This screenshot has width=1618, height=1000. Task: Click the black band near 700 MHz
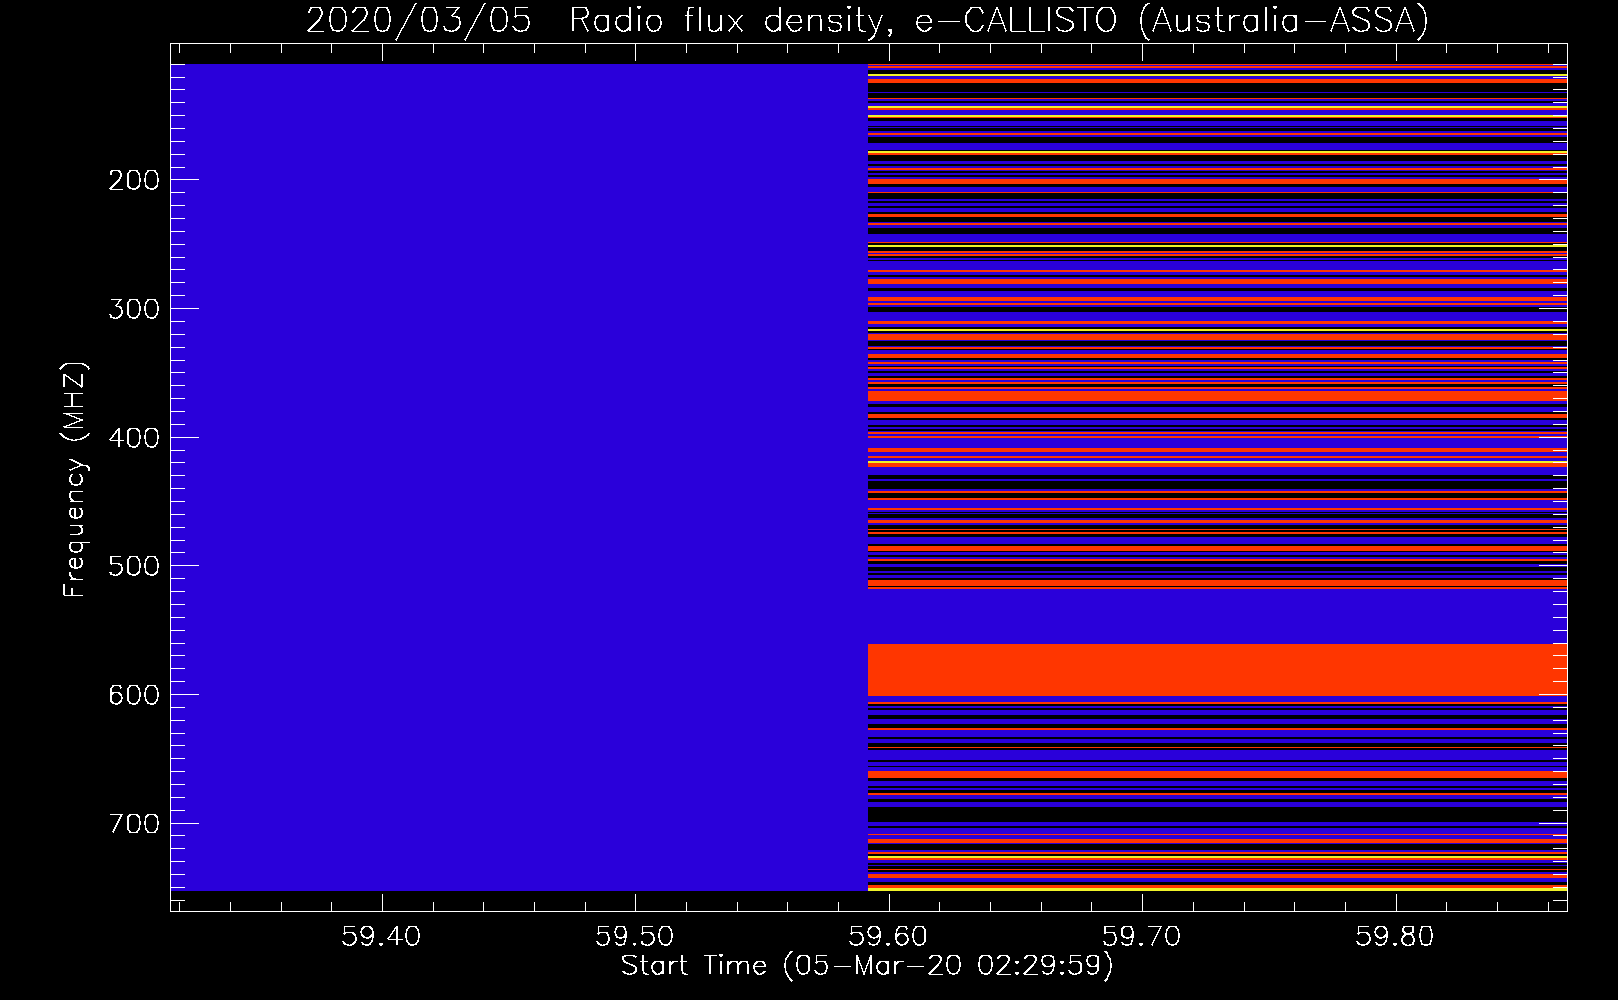click(x=1217, y=815)
